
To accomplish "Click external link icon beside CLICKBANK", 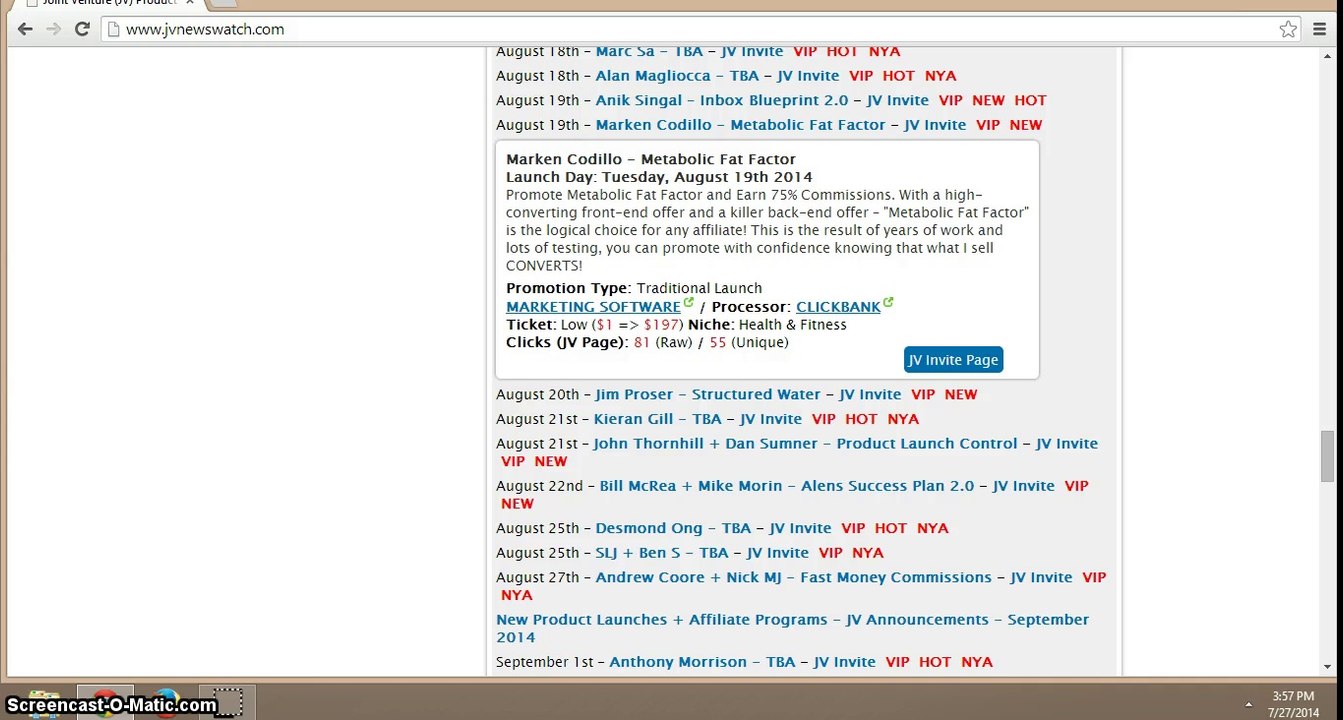I will tap(888, 303).
